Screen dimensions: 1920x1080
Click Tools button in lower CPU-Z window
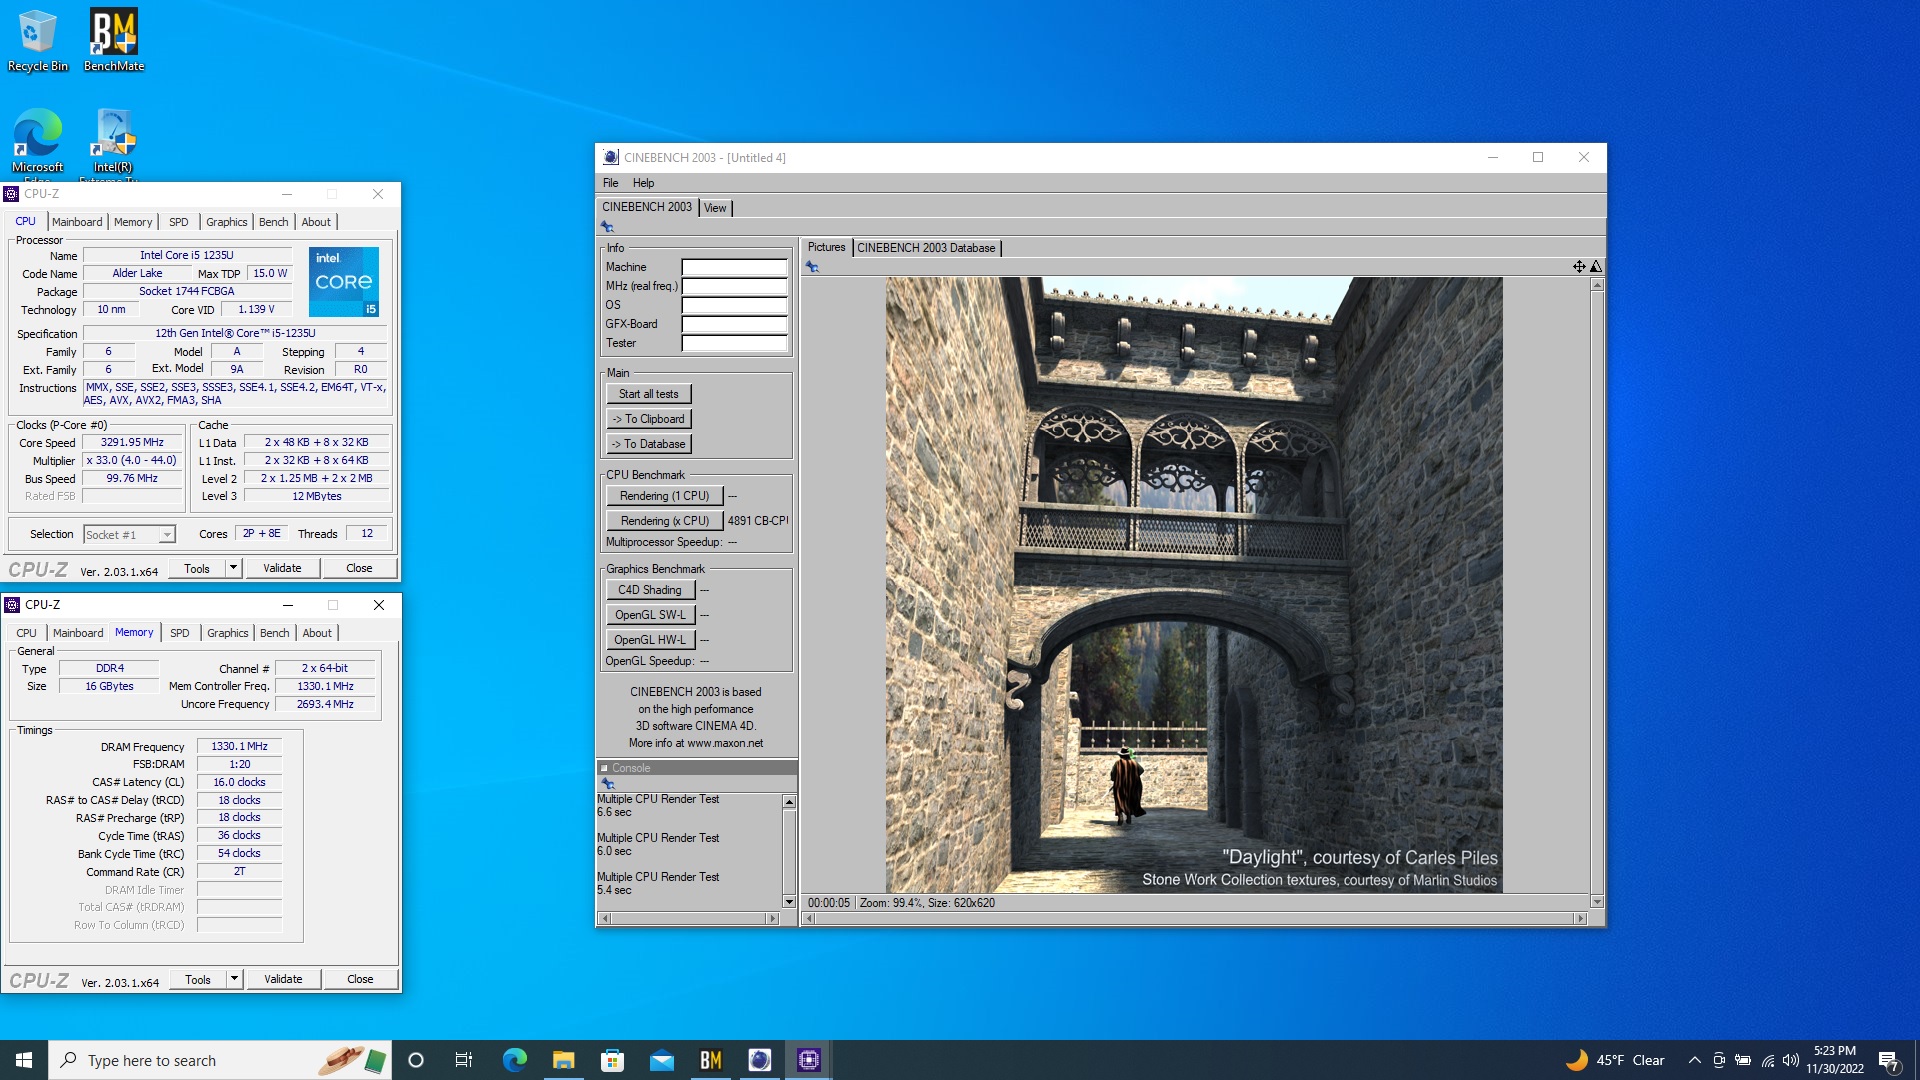[198, 979]
